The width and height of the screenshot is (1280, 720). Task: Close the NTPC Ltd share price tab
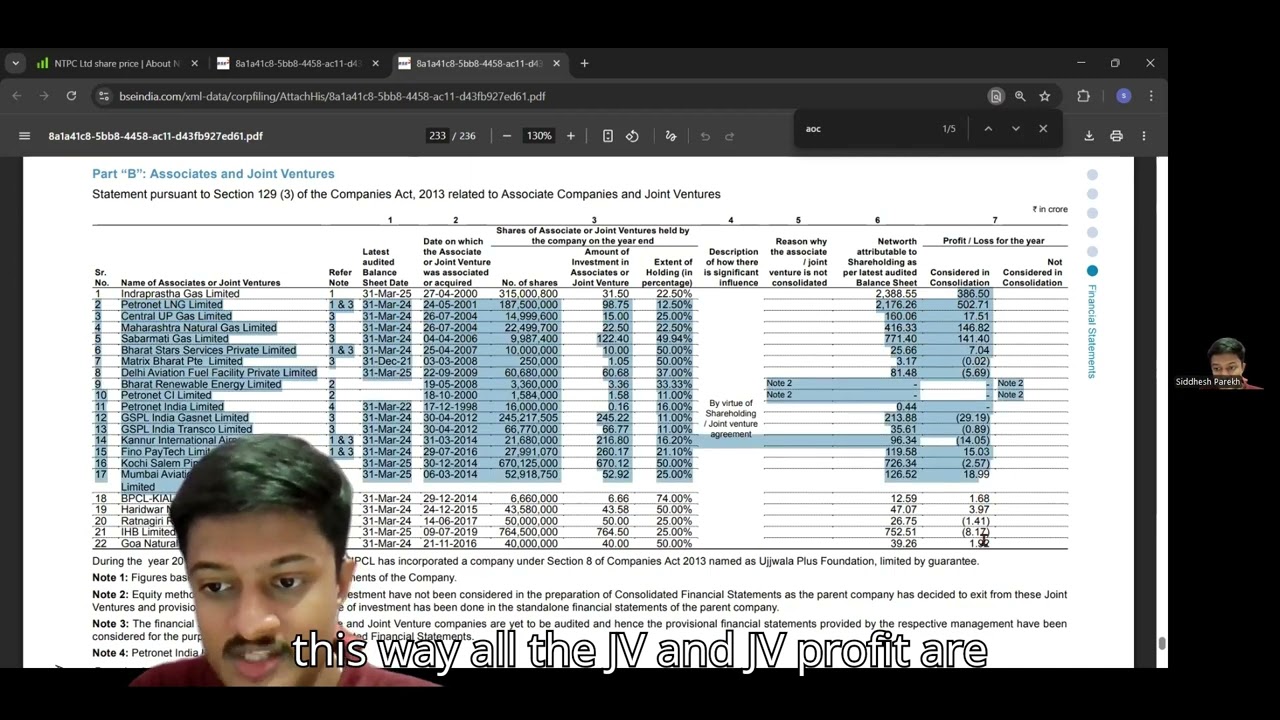click(x=194, y=63)
